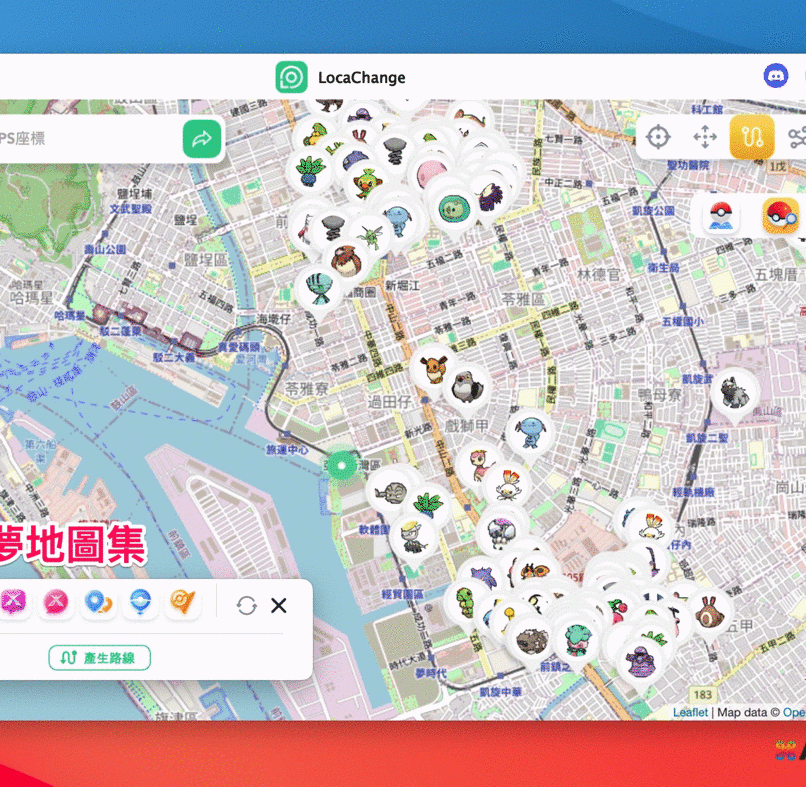Screen dimensions: 806x787
Task: Click the green current location marker
Action: coord(342,465)
